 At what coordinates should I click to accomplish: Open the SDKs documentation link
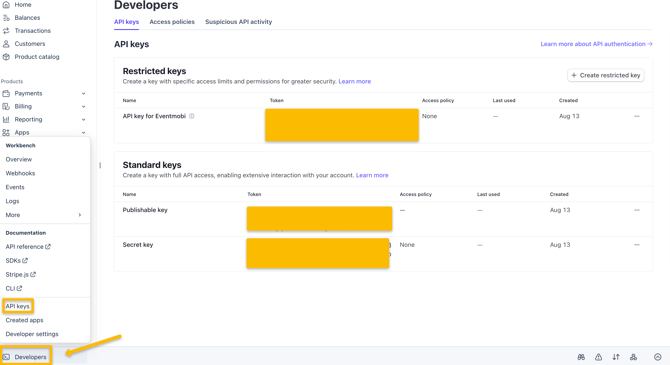coord(17,260)
